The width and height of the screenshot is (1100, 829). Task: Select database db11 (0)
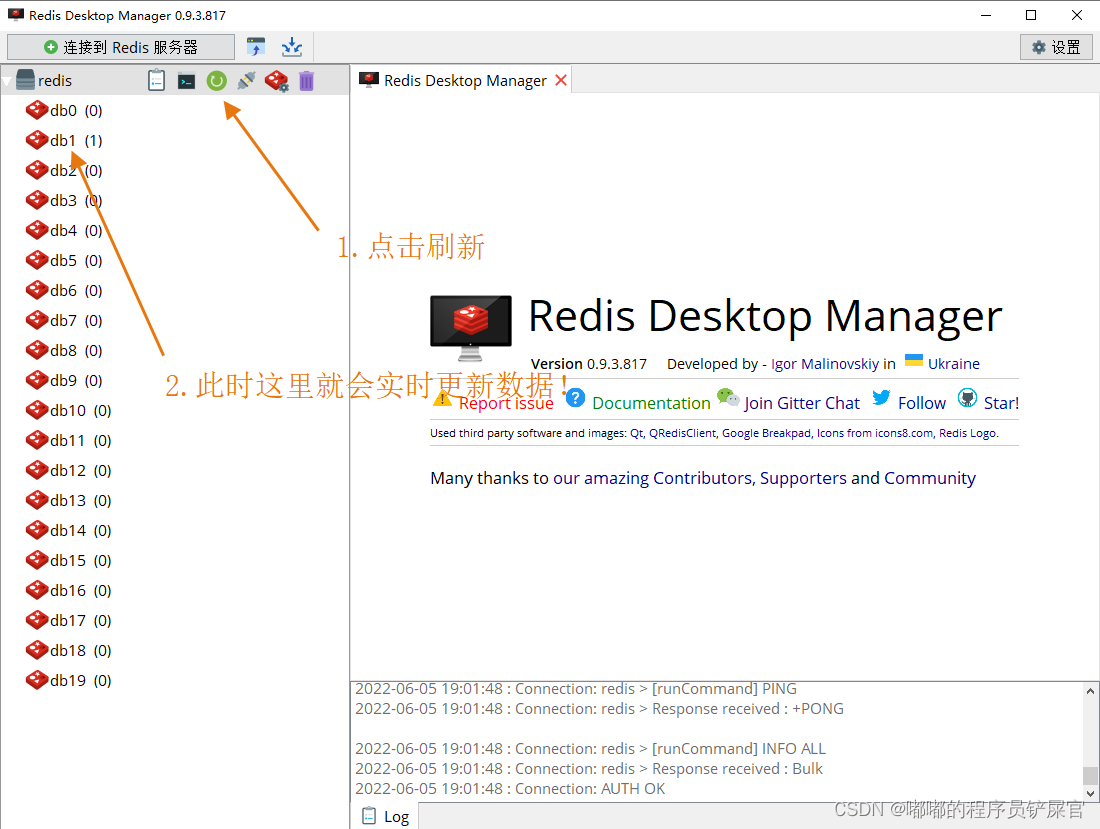tap(68, 440)
